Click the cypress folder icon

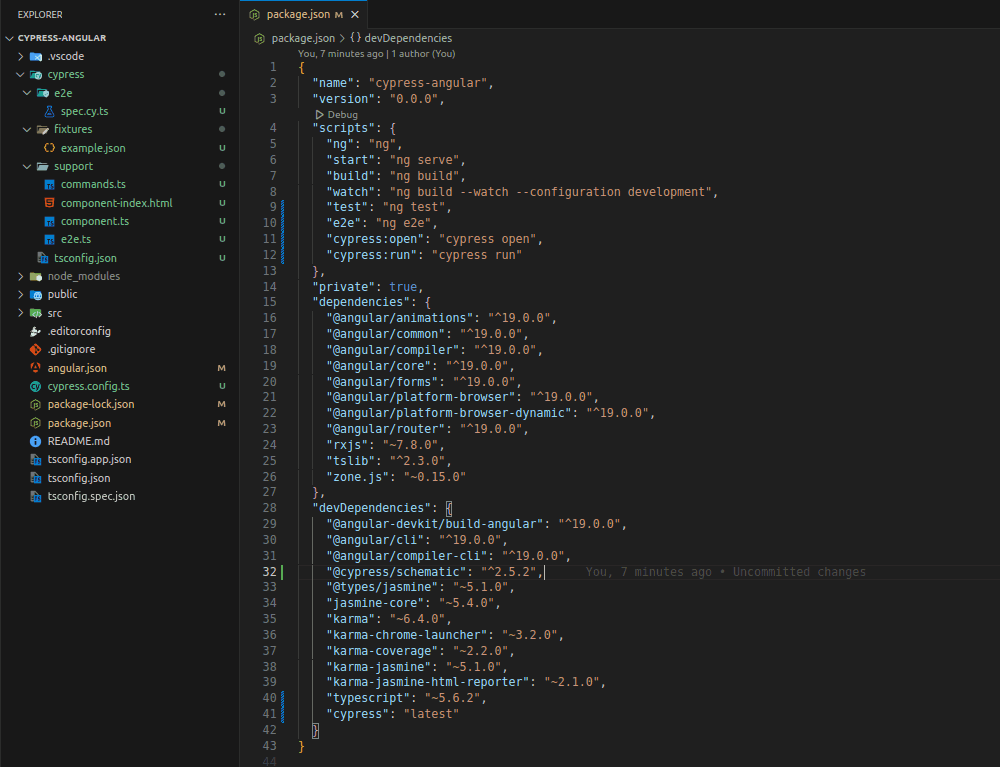point(36,75)
